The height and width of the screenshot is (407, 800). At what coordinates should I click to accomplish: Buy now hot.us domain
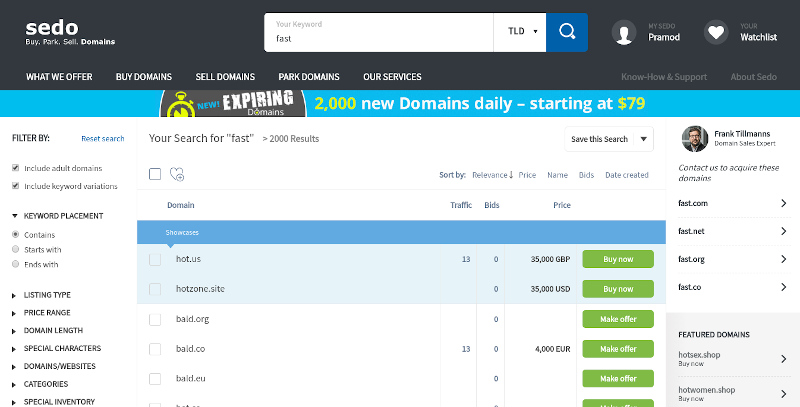pyautogui.click(x=618, y=259)
